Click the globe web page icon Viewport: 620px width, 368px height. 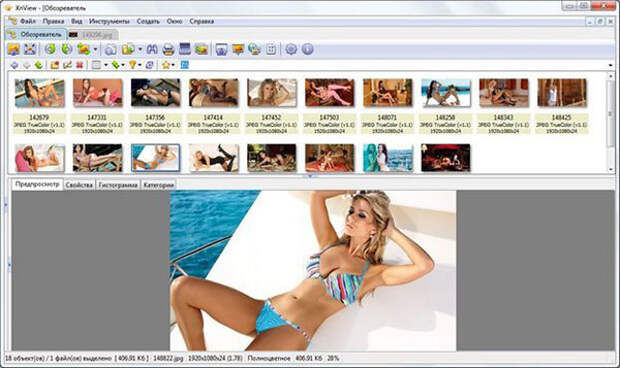coord(255,49)
